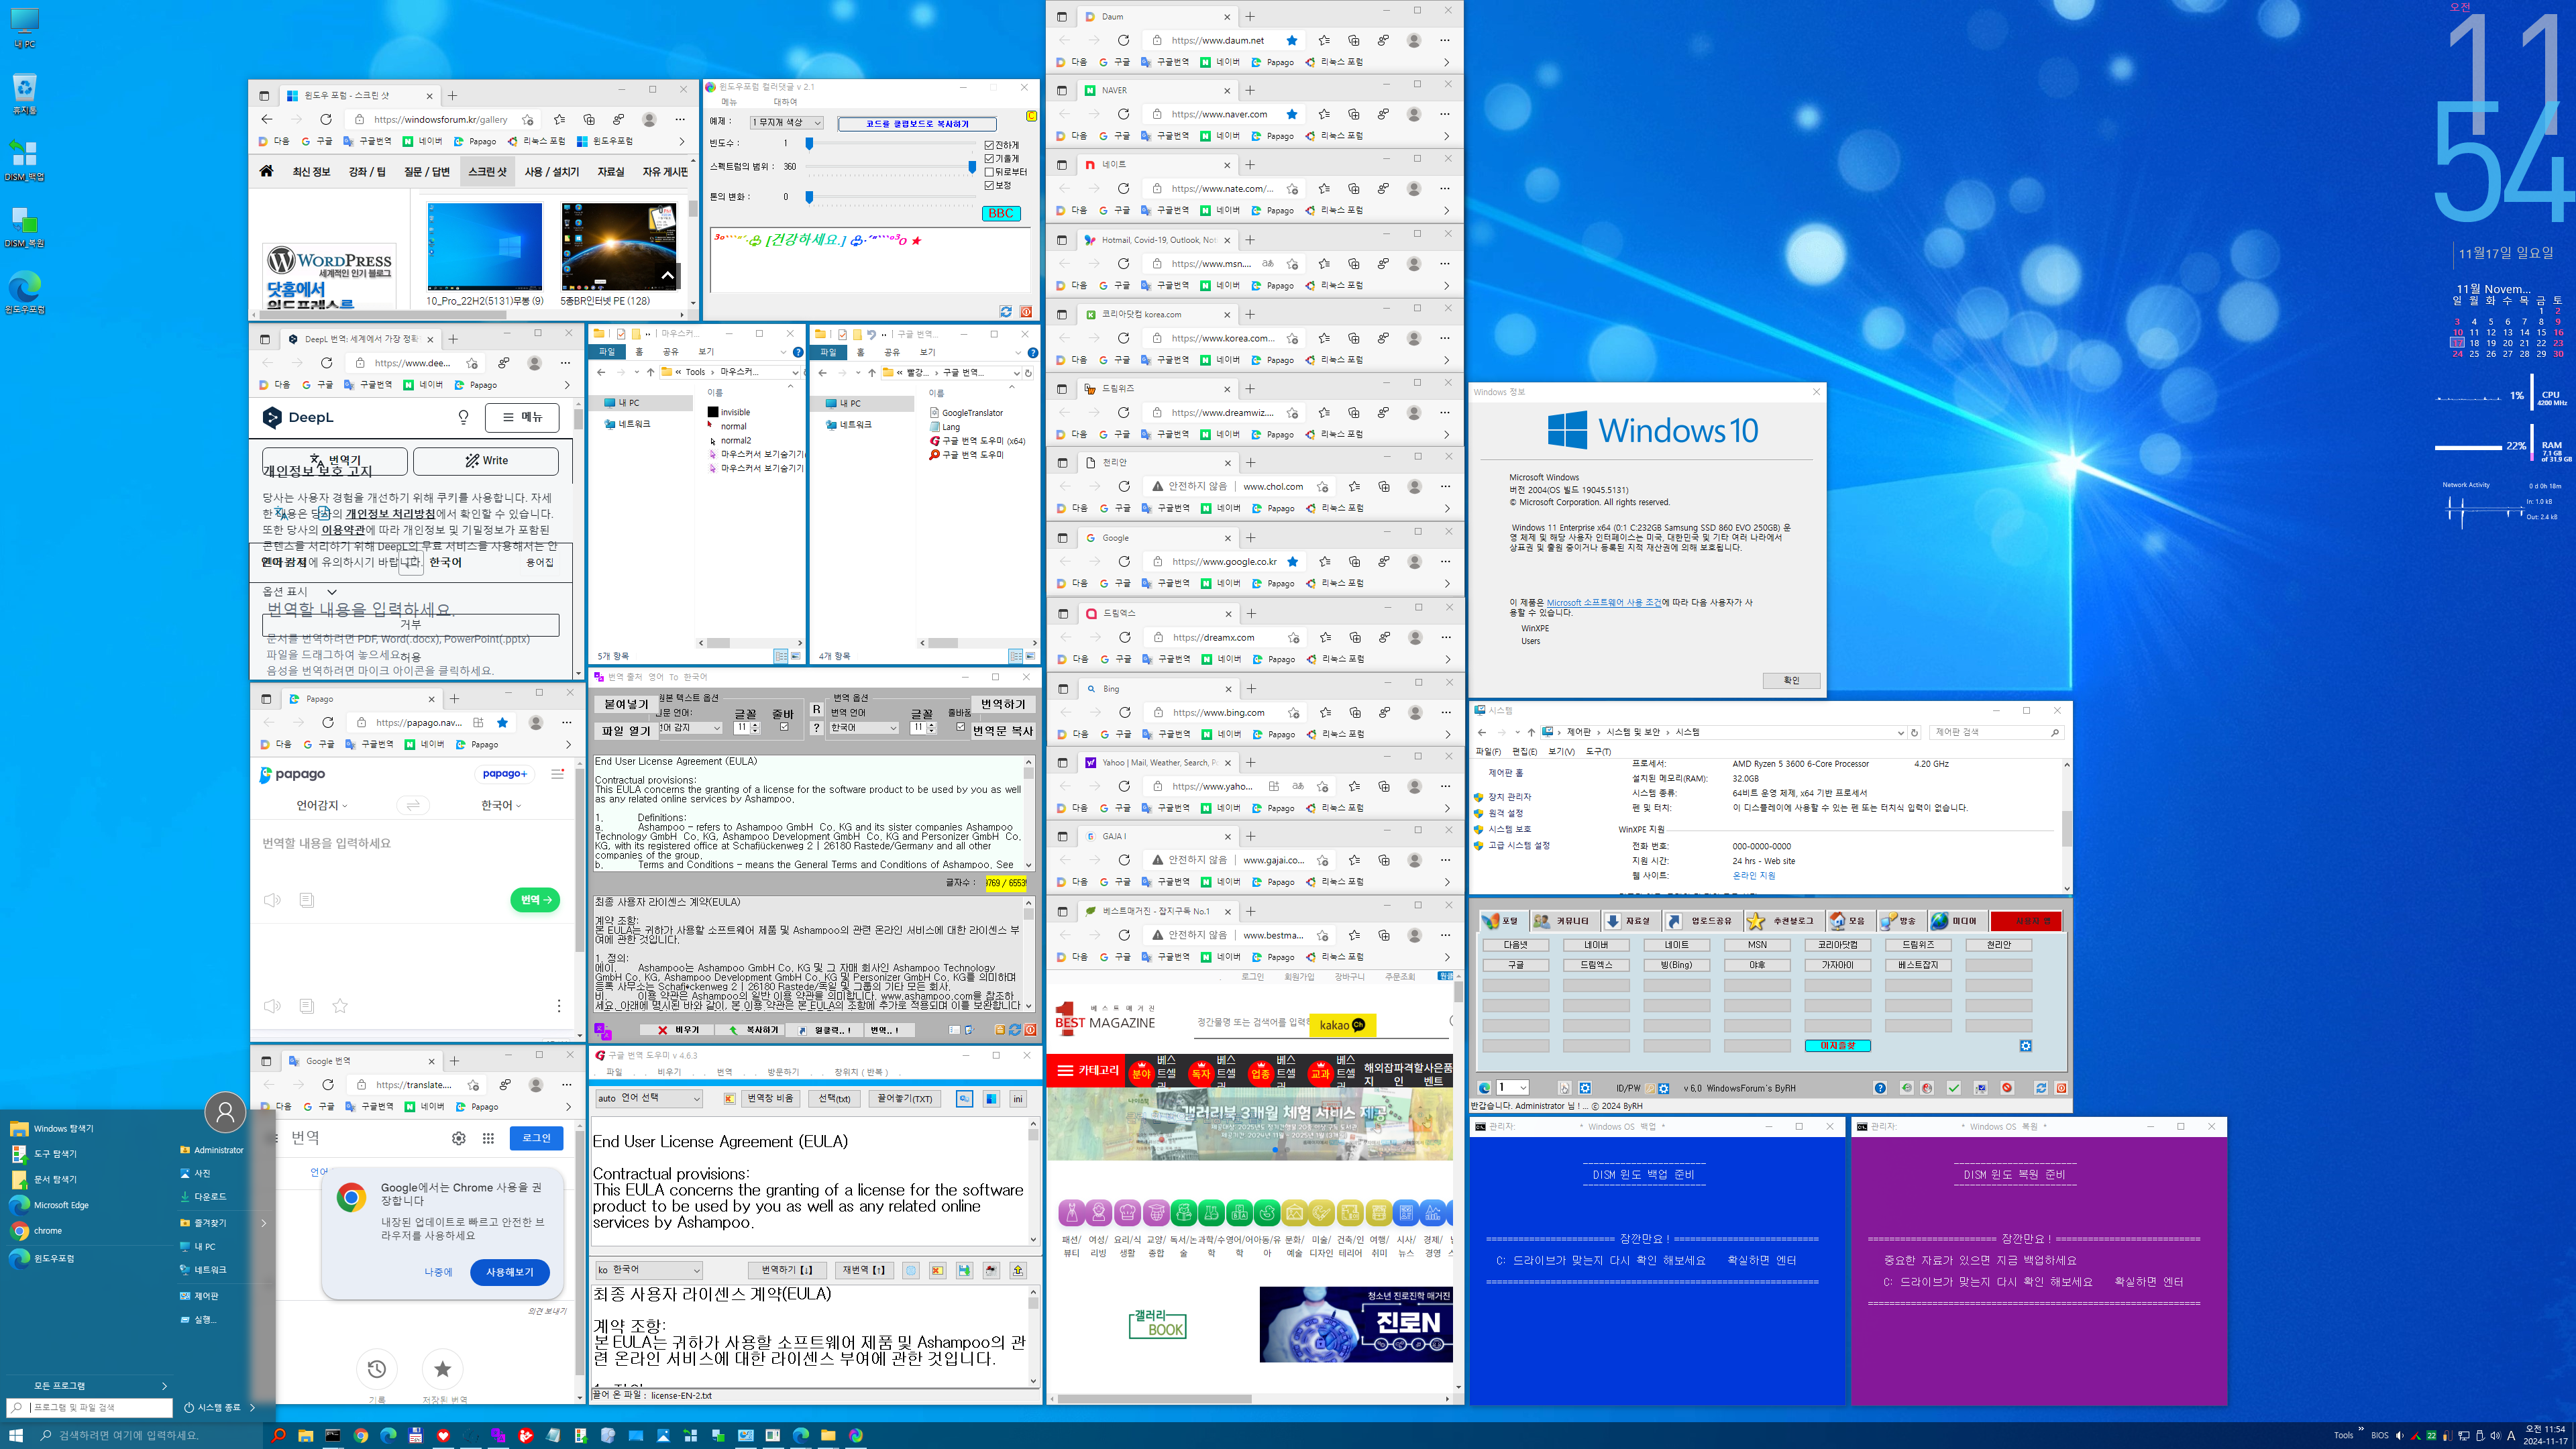The width and height of the screenshot is (2576, 1449).
Task: Click the 번역하기 button in 번역 출처 window
Action: click(x=1003, y=704)
